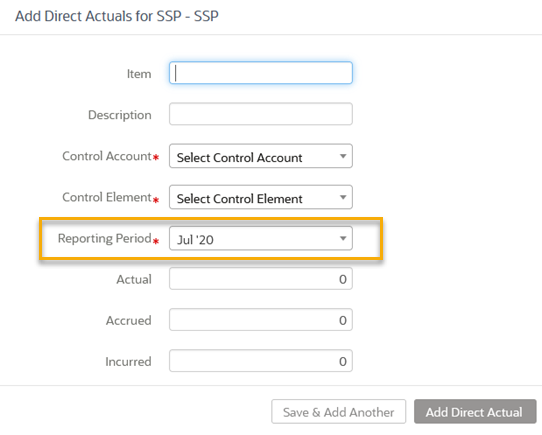
Task: Select the Incurred amount field
Action: pos(261,361)
